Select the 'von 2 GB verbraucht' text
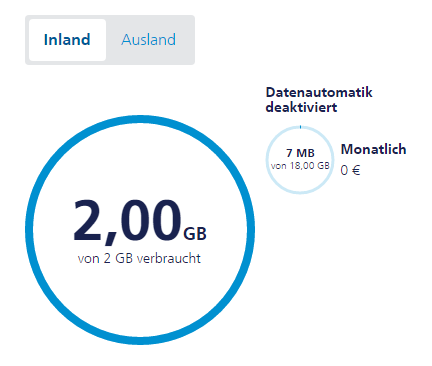This screenshot has width=432, height=366. pyautogui.click(x=139, y=259)
